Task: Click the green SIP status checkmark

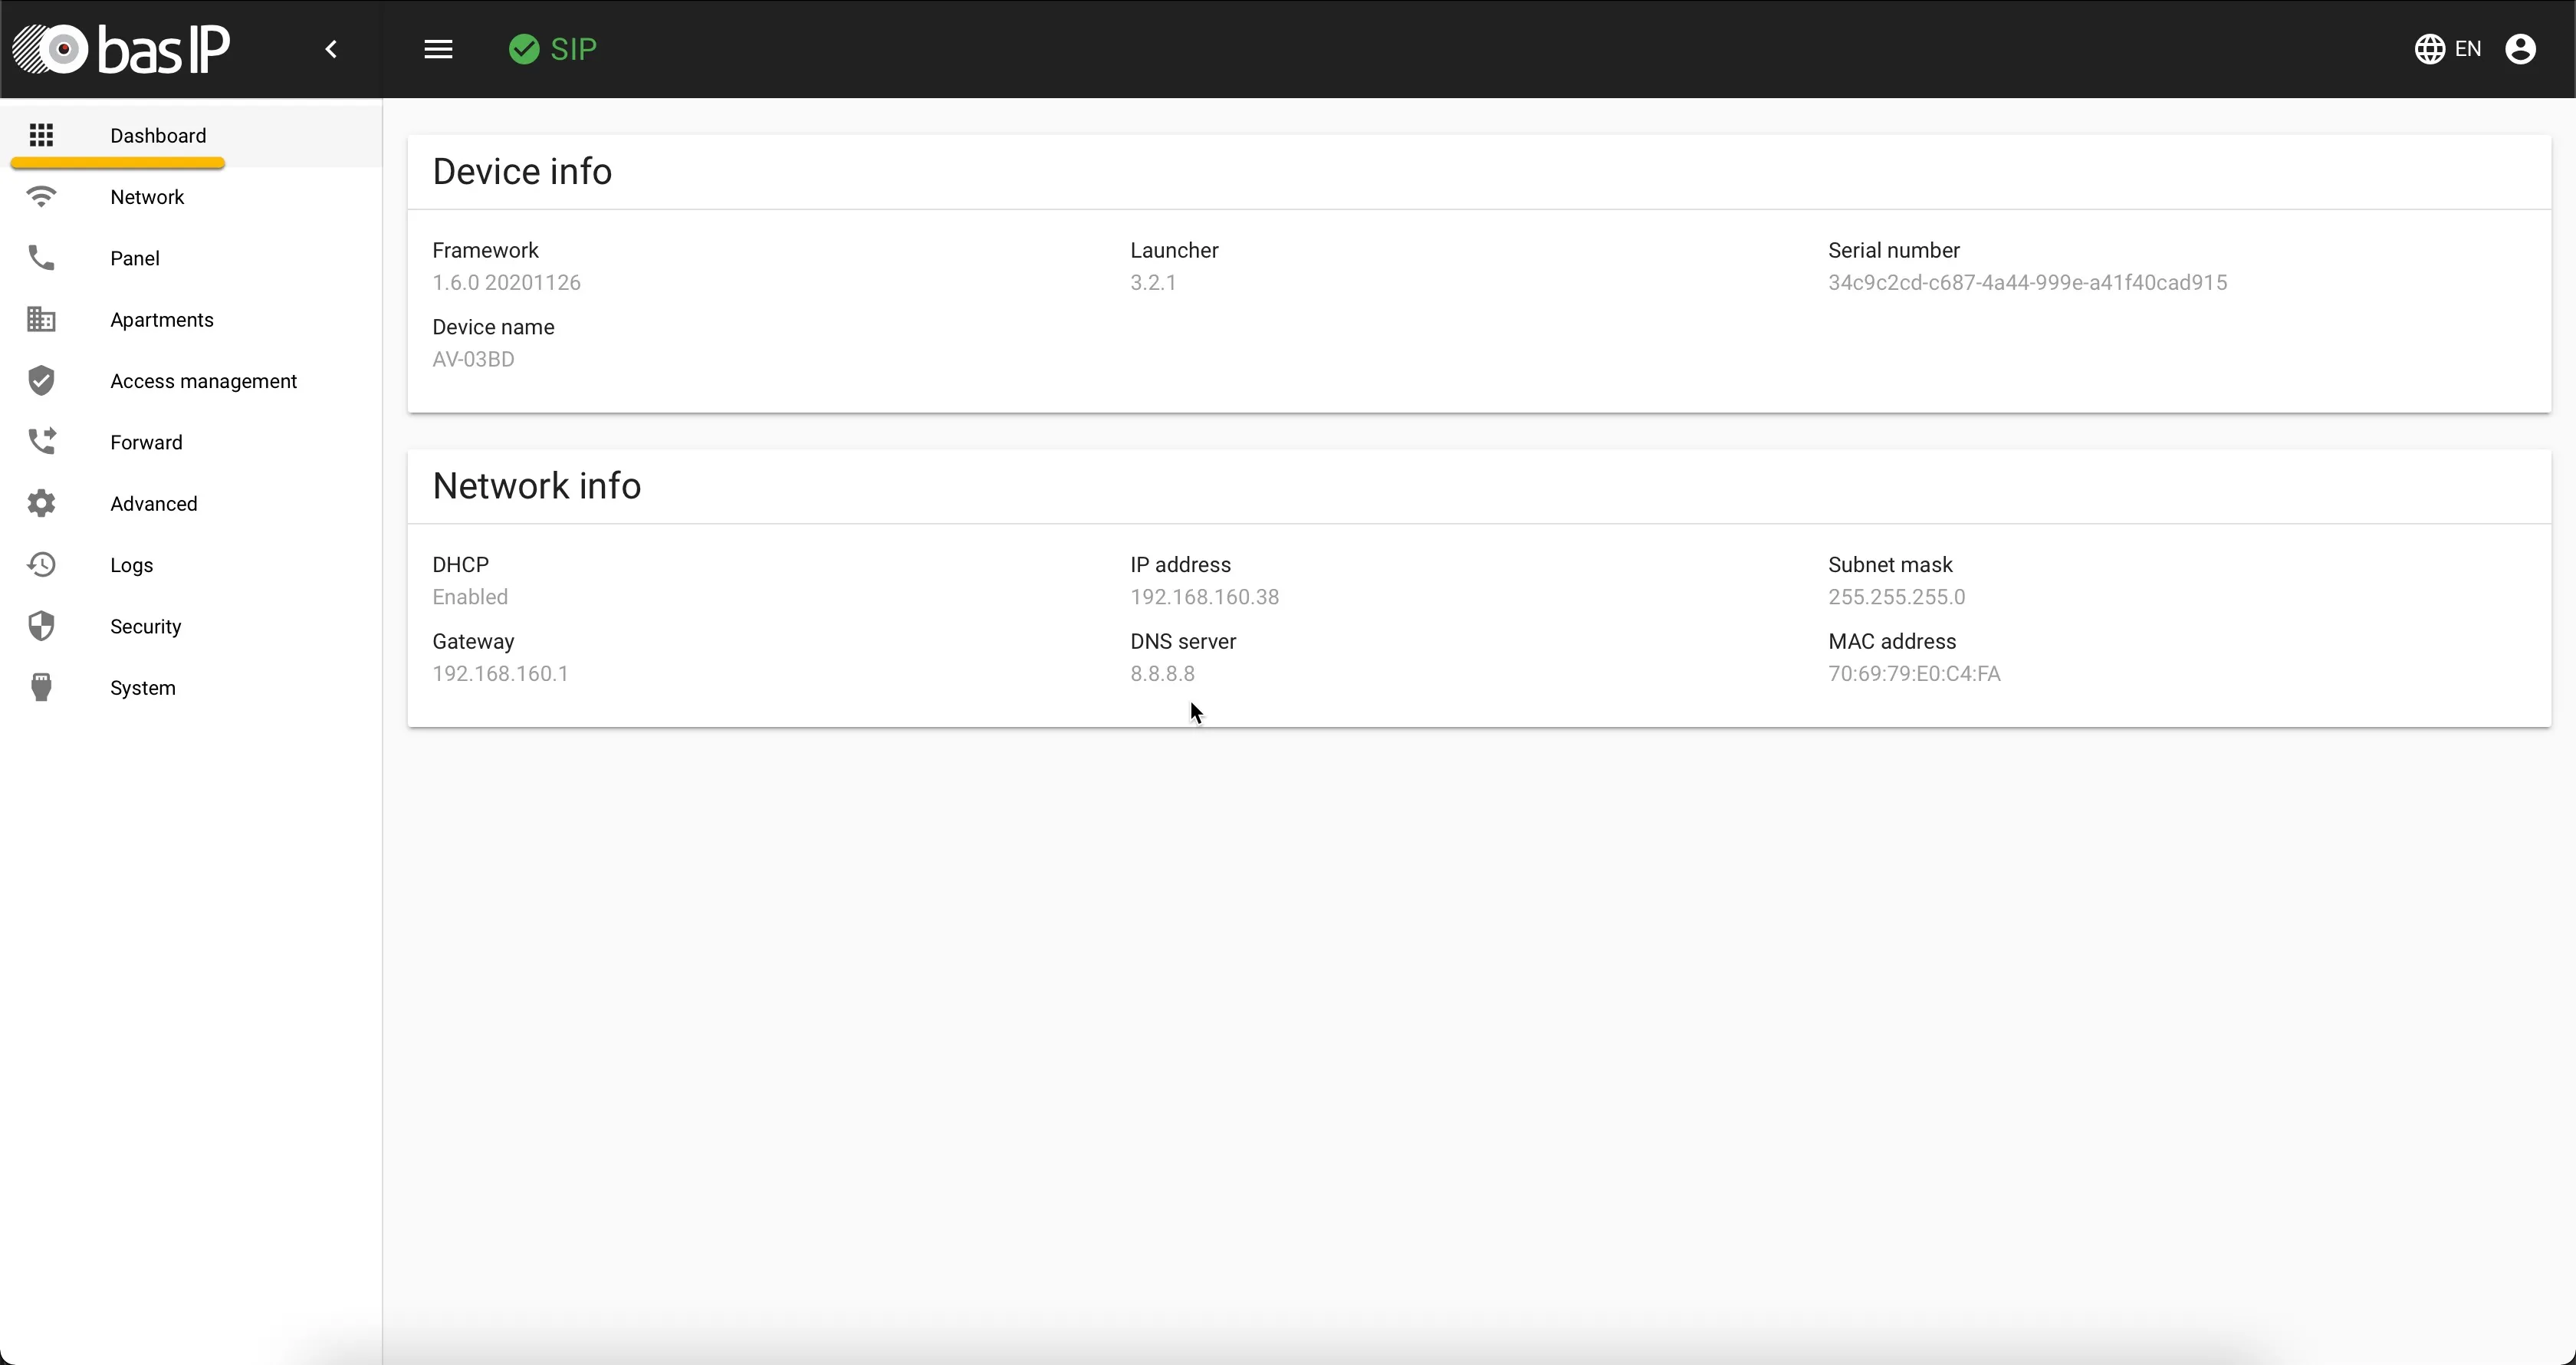Action: tap(524, 49)
